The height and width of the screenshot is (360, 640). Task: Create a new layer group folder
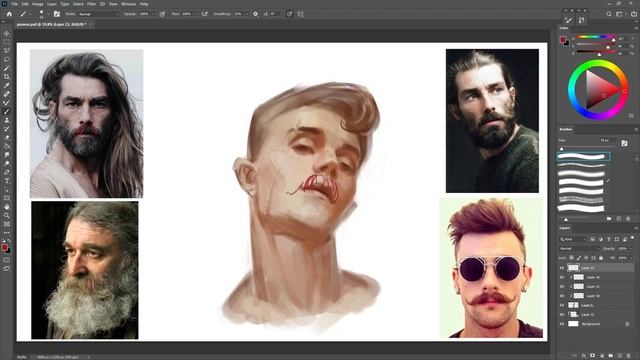pyautogui.click(x=611, y=356)
